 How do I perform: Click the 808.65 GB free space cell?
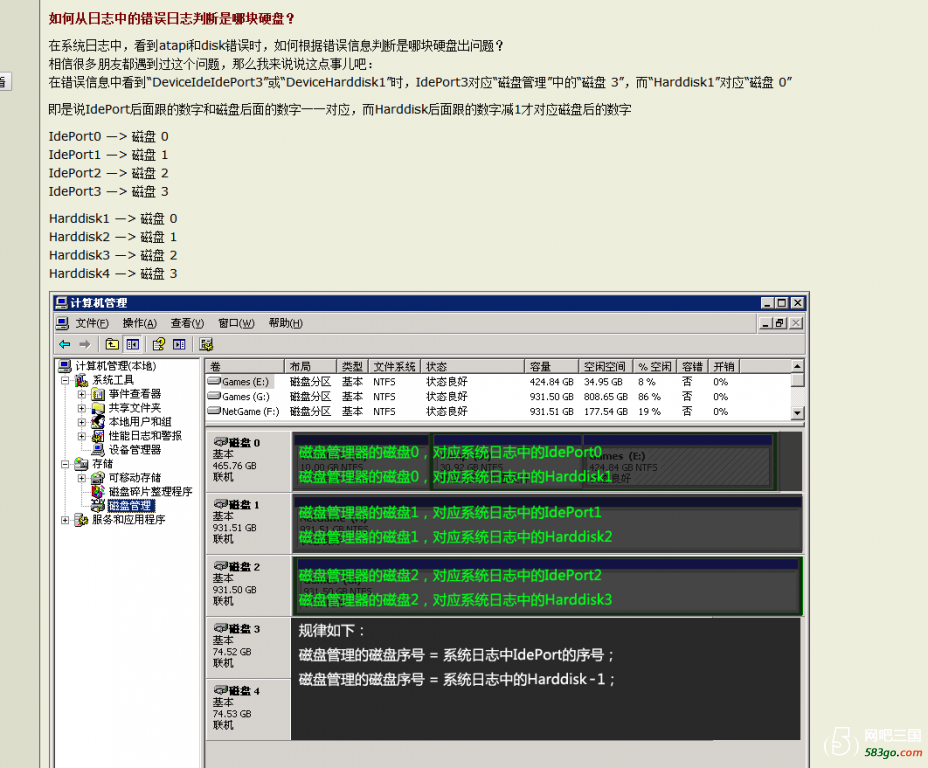click(605, 397)
